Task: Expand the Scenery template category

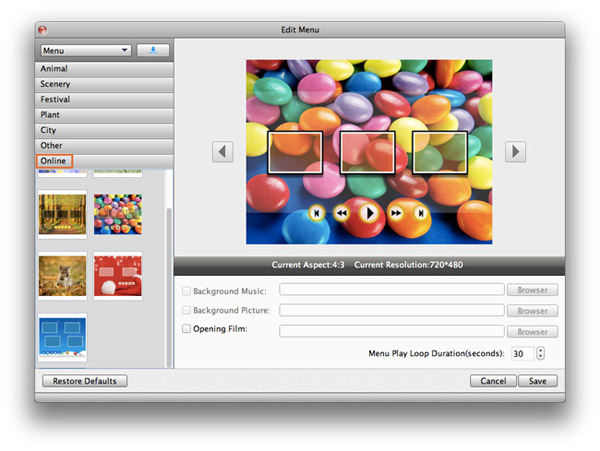Action: 104,84
